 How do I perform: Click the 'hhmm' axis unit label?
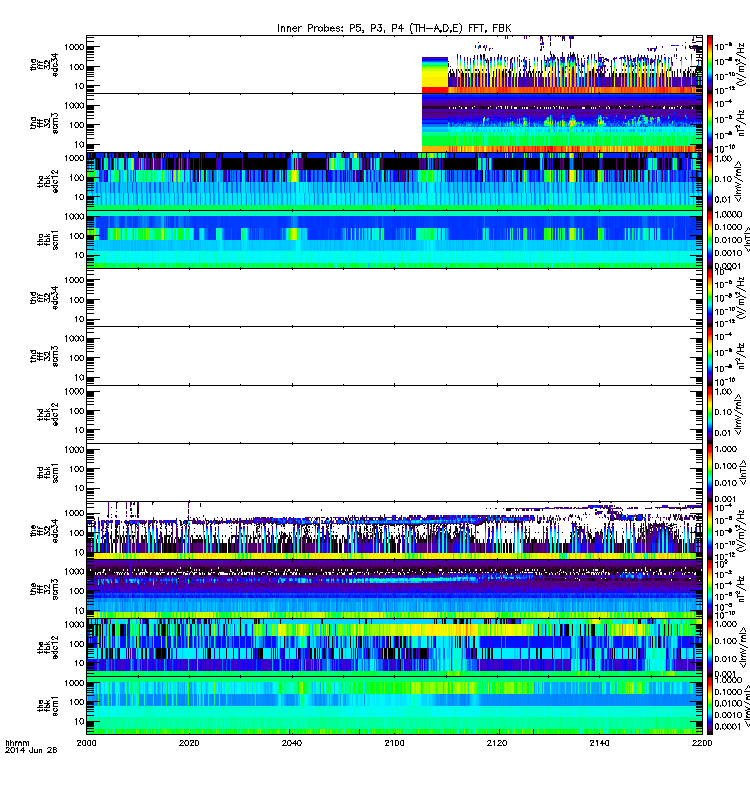(x=17, y=743)
